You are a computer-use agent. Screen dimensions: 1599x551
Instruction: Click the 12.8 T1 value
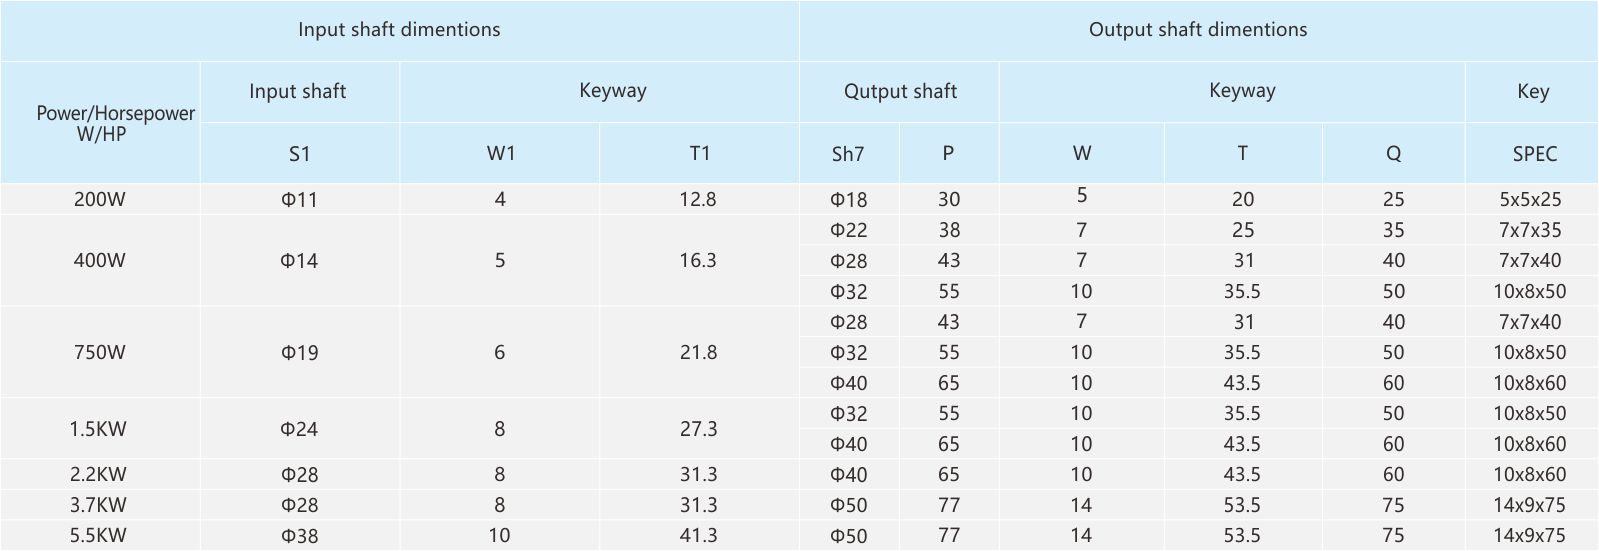[x=698, y=199]
